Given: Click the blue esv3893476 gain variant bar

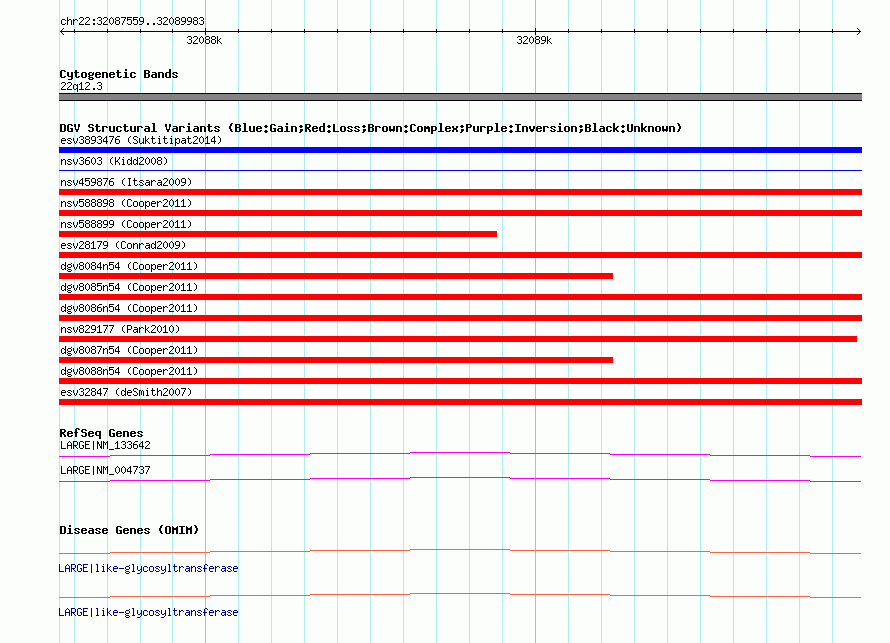Looking at the screenshot, I should pos(460,150).
